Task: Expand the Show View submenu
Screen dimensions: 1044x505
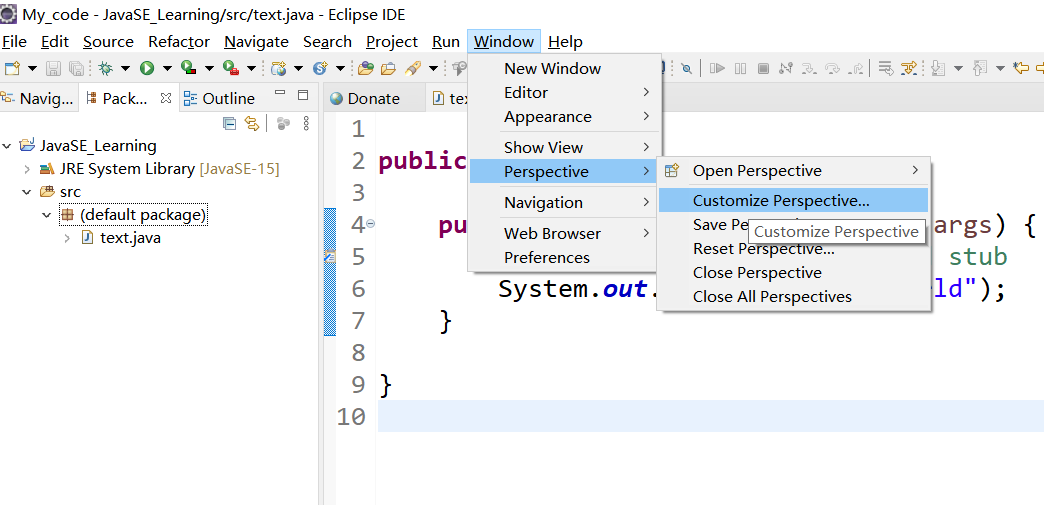Action: tap(565, 147)
